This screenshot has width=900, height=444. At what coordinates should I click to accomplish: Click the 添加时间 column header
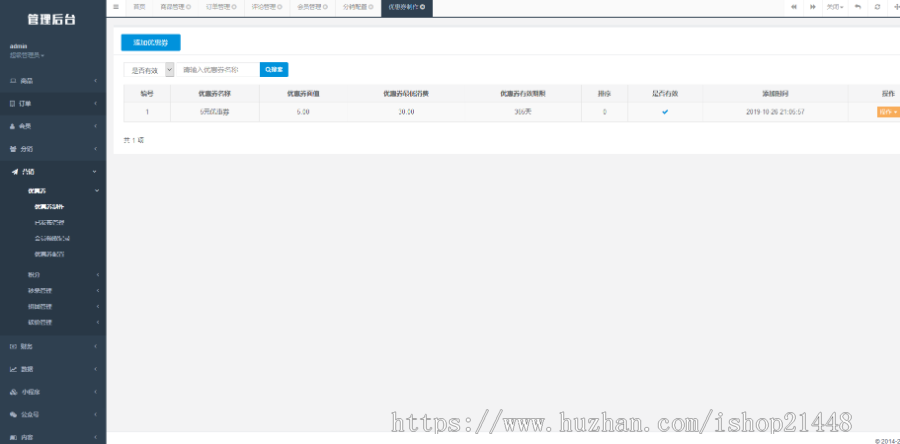coord(775,94)
